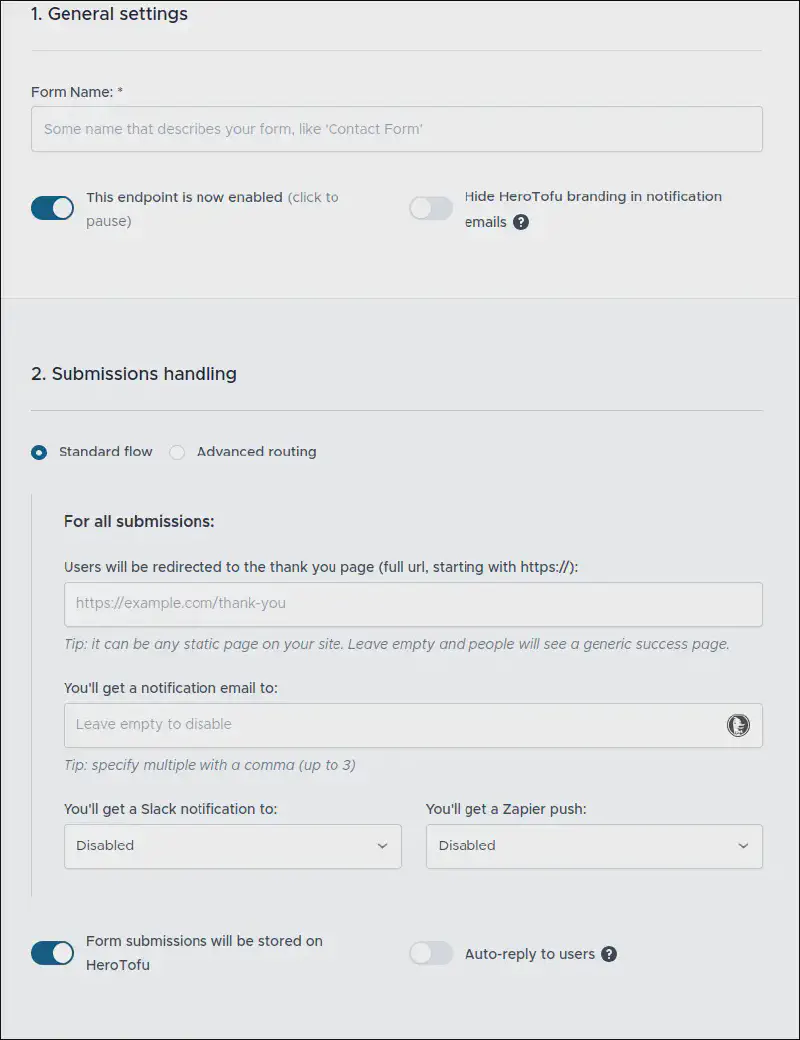Viewport: 800px width, 1040px height.
Task: Click the 'General settings' section header
Action: pos(109,14)
